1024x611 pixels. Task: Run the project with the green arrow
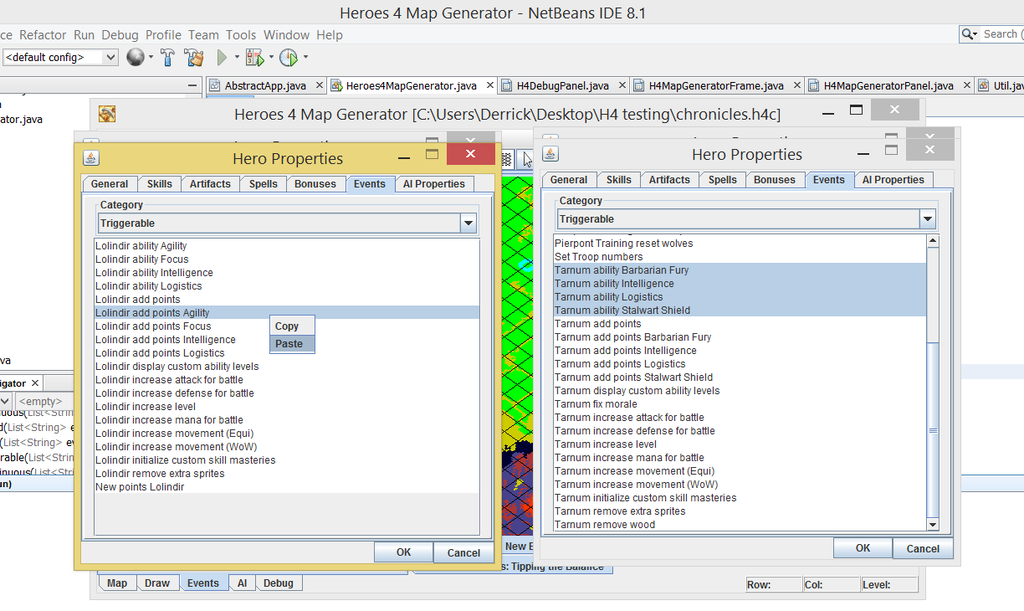click(222, 57)
